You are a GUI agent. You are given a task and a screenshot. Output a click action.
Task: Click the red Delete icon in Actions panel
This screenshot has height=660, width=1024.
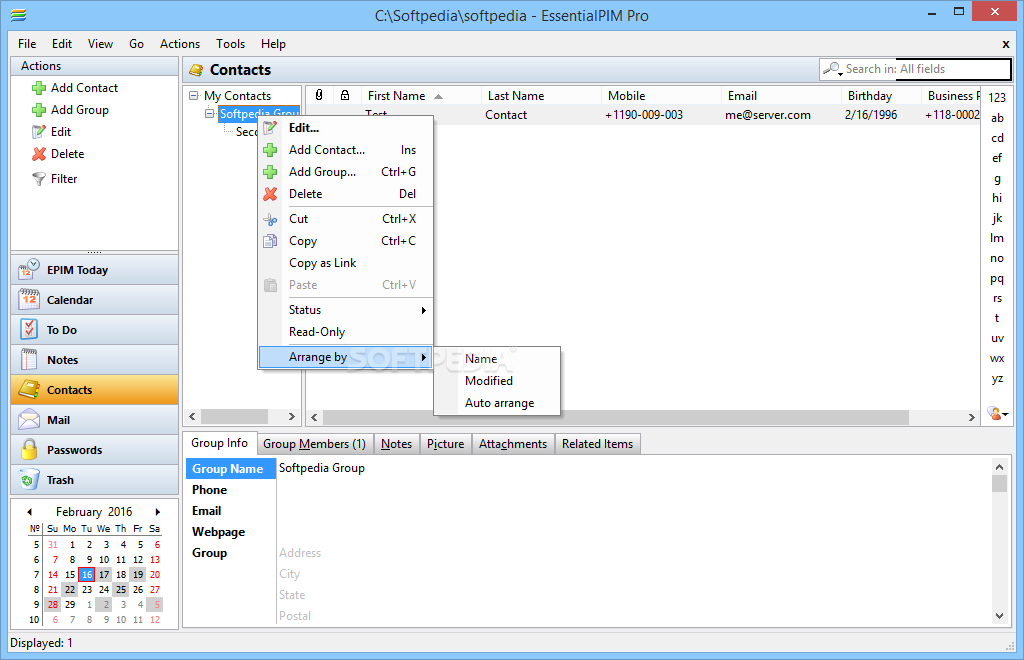pyautogui.click(x=39, y=154)
